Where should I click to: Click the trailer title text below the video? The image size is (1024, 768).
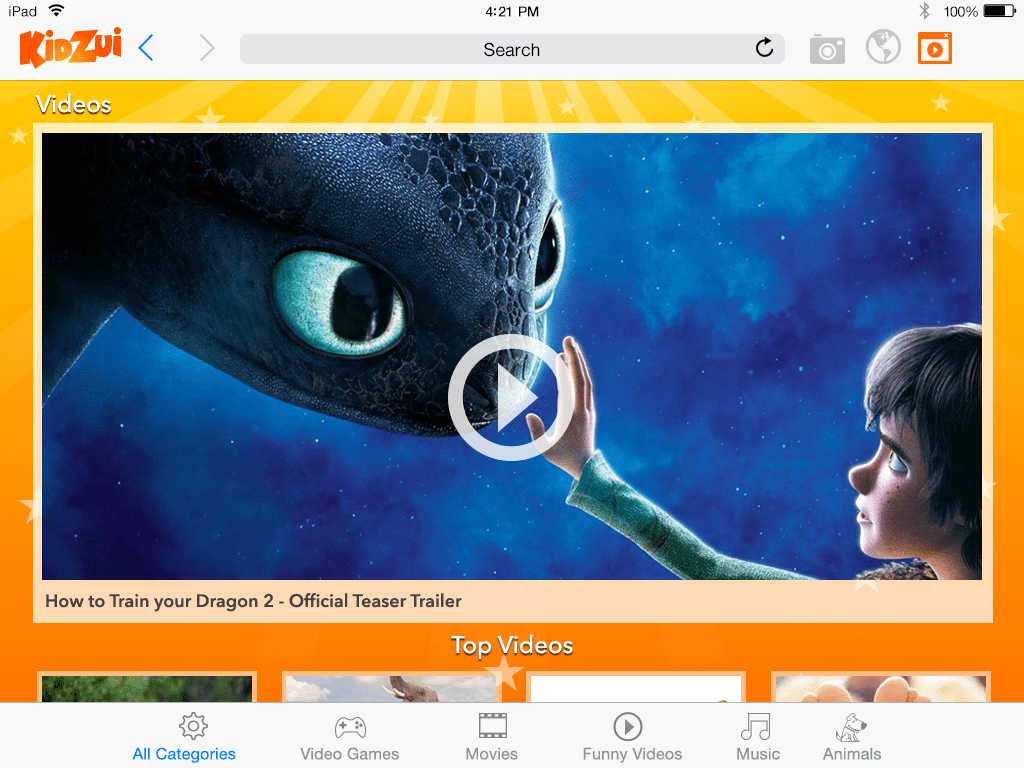252,601
